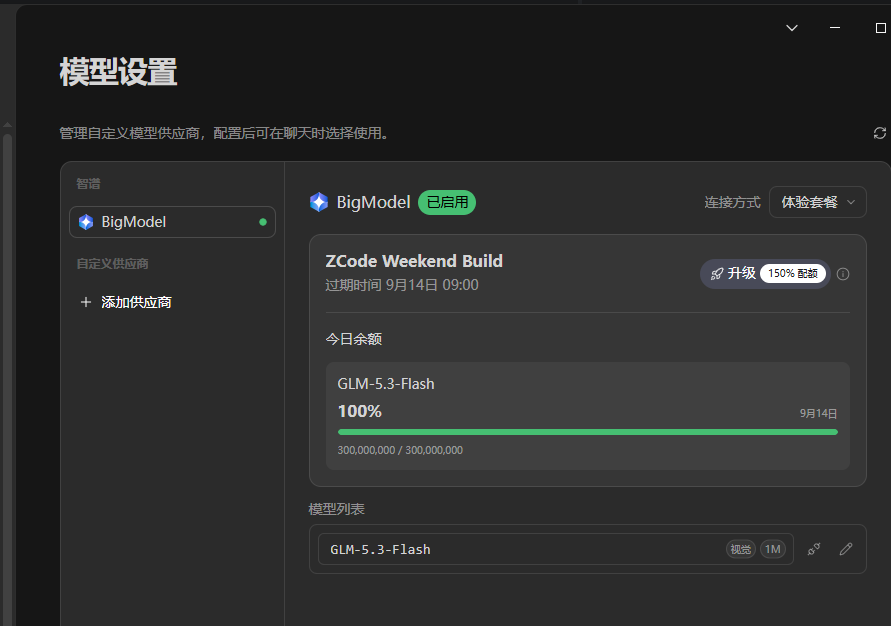Click the 升级 upgrade button

tap(765, 274)
